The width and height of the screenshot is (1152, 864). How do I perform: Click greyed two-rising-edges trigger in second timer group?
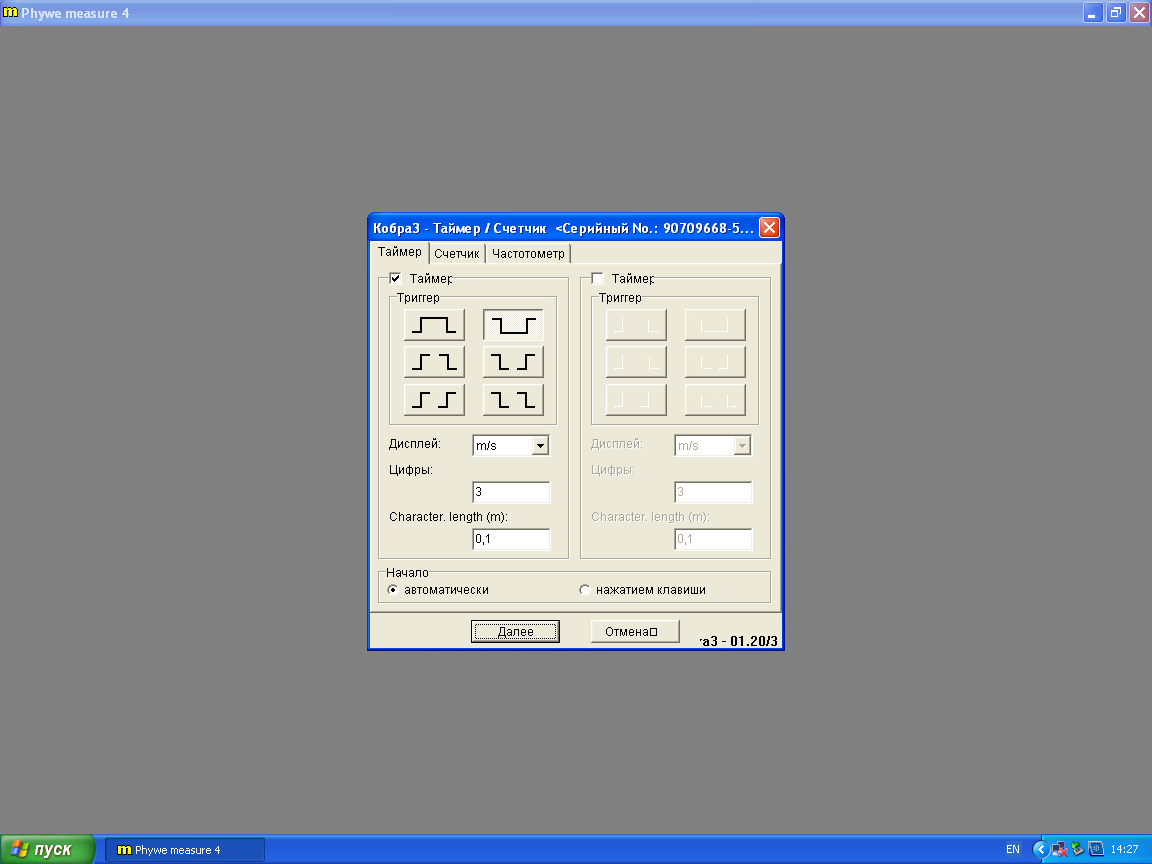pyautogui.click(x=636, y=400)
